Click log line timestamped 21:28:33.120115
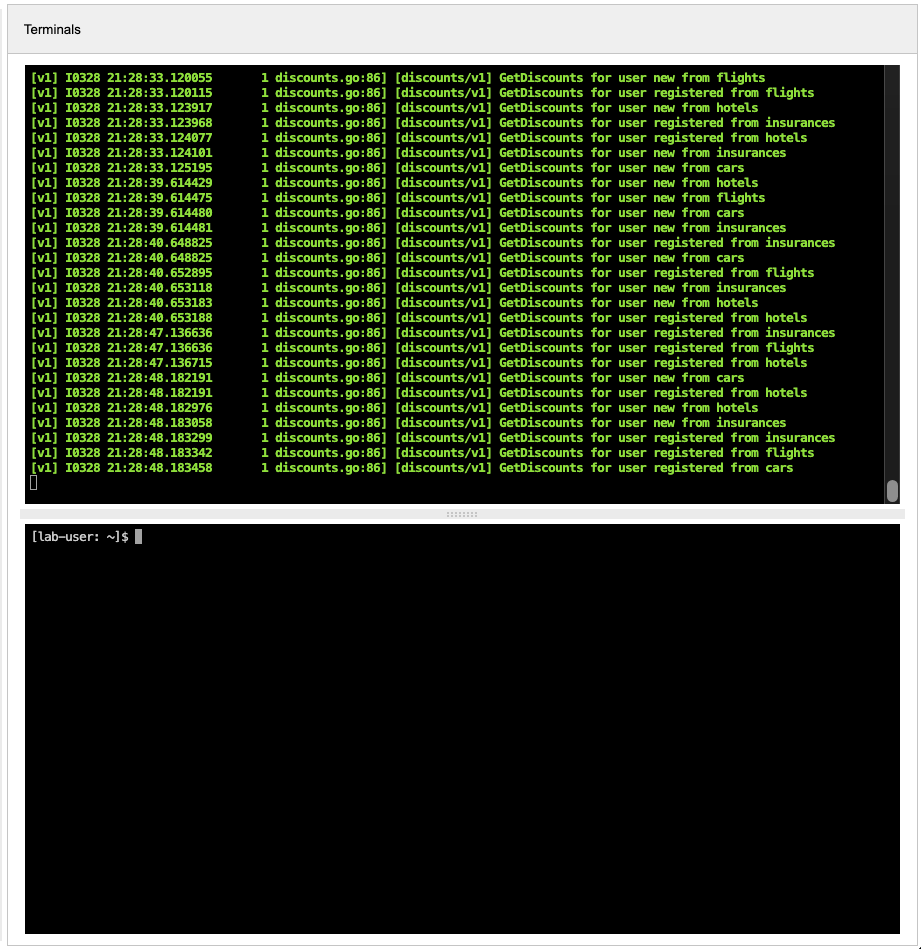921x949 pixels. coord(422,93)
